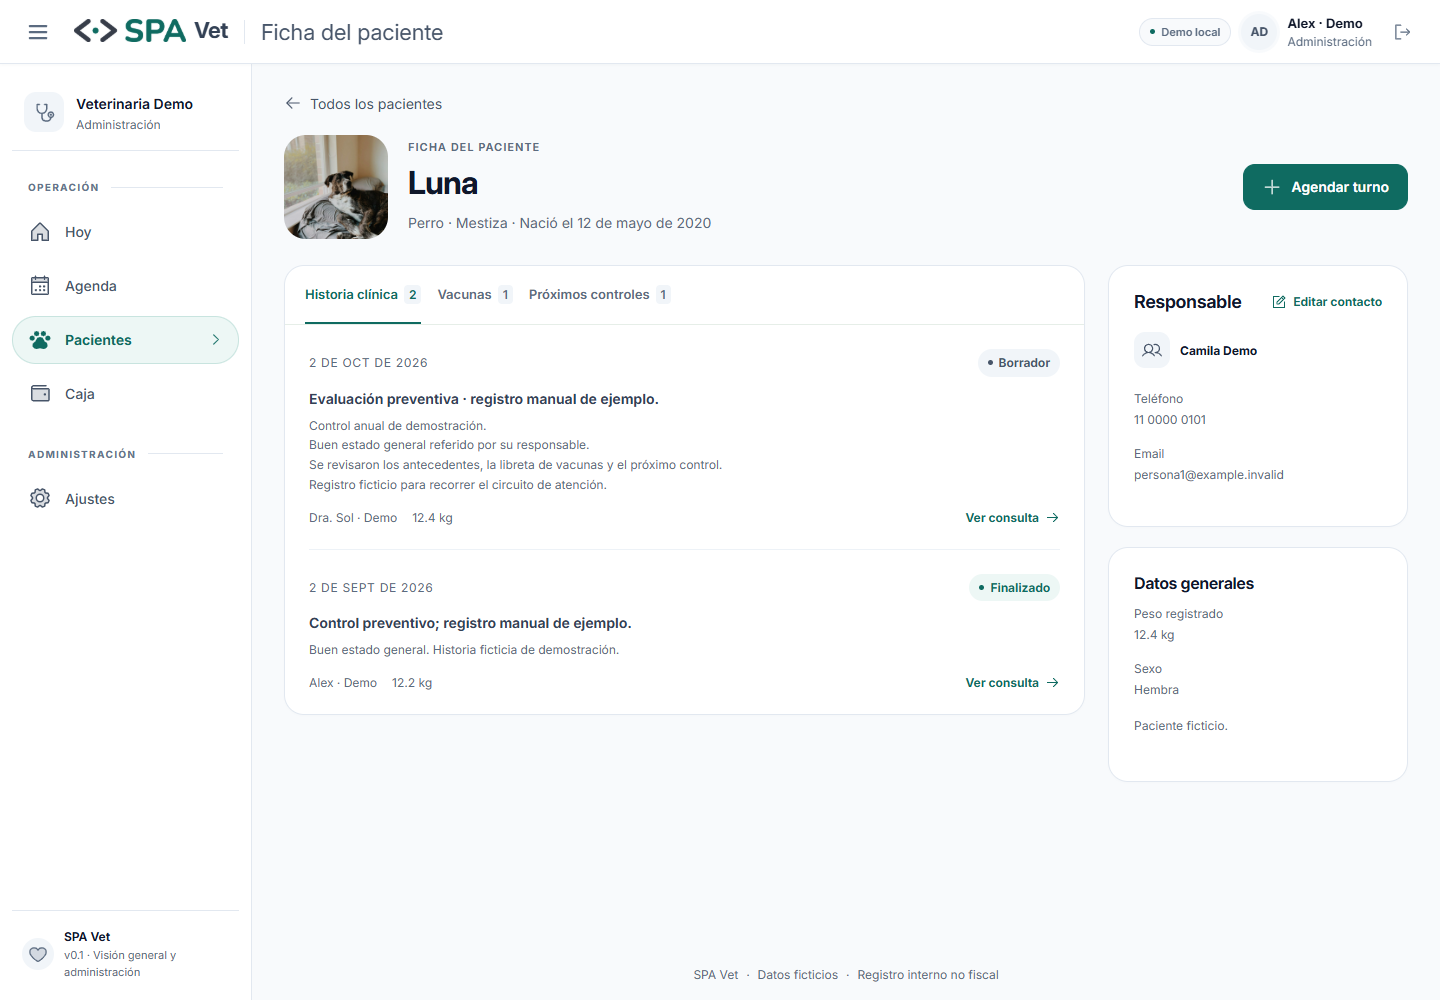Open Ver consulta for the Finalizado entry
1440x1000 pixels.
pos(1012,683)
